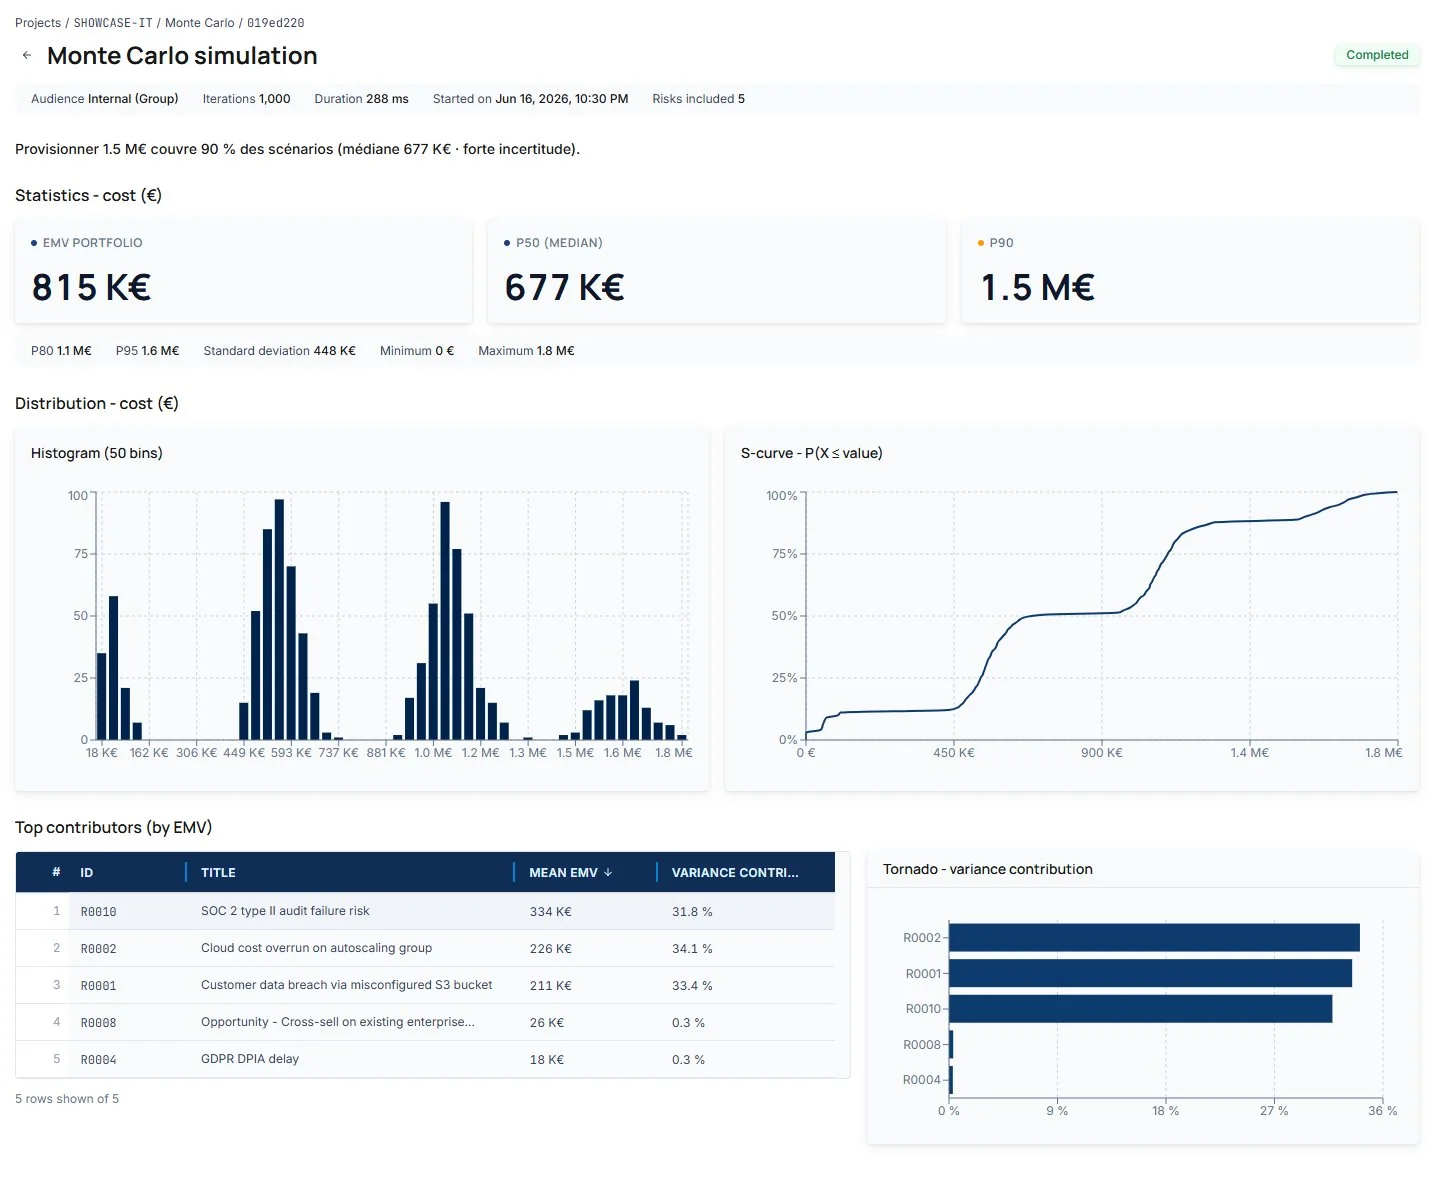
Task: Click the P90 orange legend dot
Action: pos(981,243)
